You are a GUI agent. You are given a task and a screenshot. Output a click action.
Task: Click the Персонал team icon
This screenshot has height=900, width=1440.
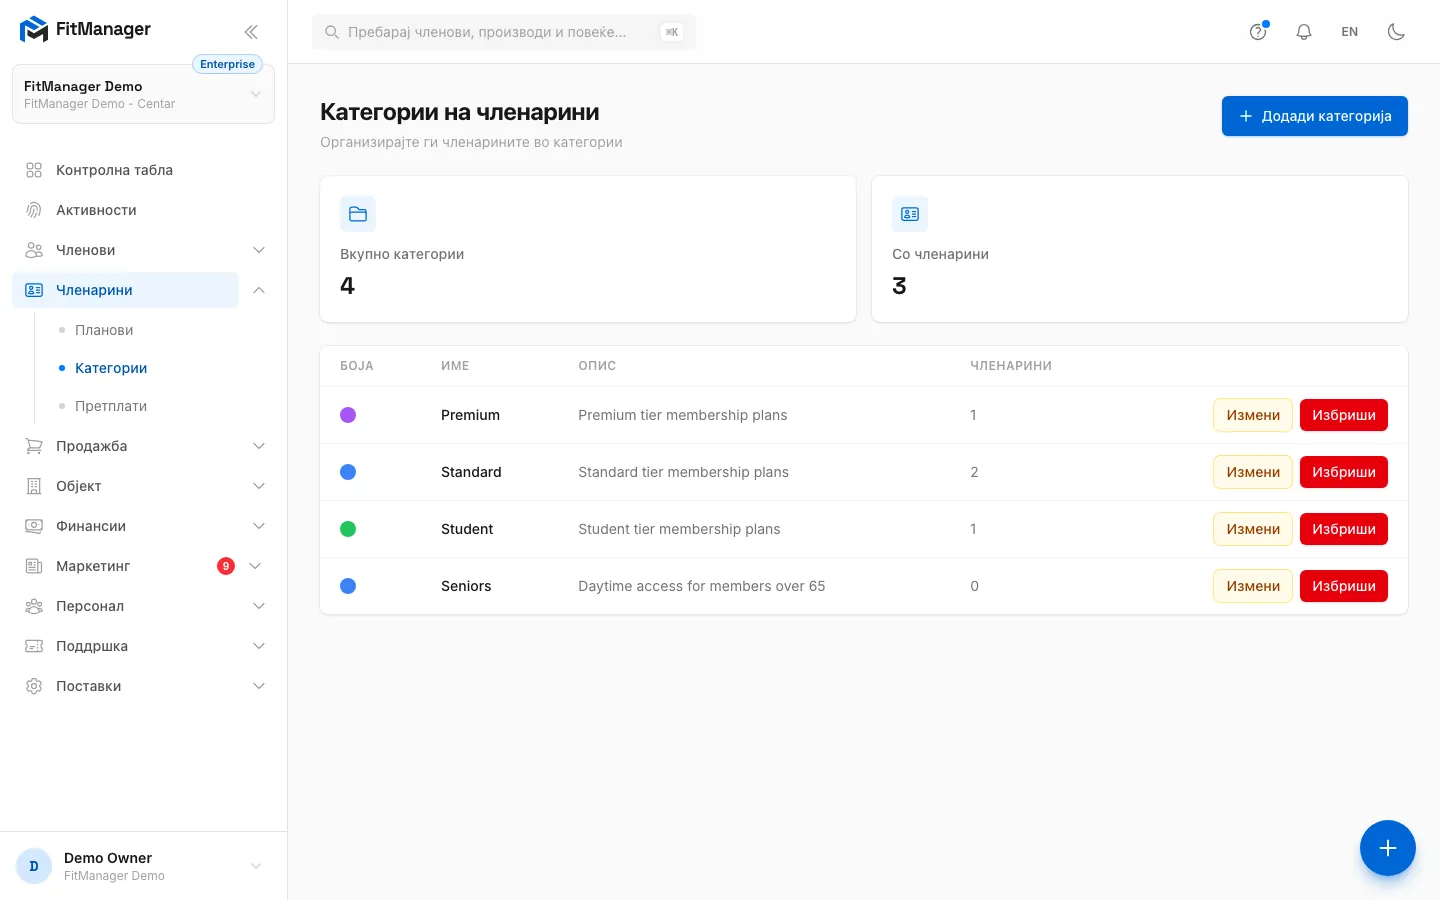click(34, 606)
